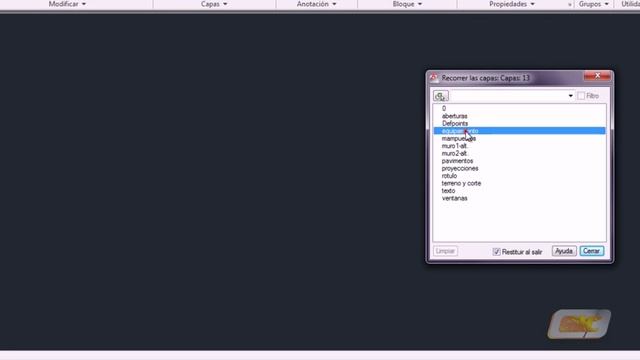Select the Defpoints layer

(519, 123)
